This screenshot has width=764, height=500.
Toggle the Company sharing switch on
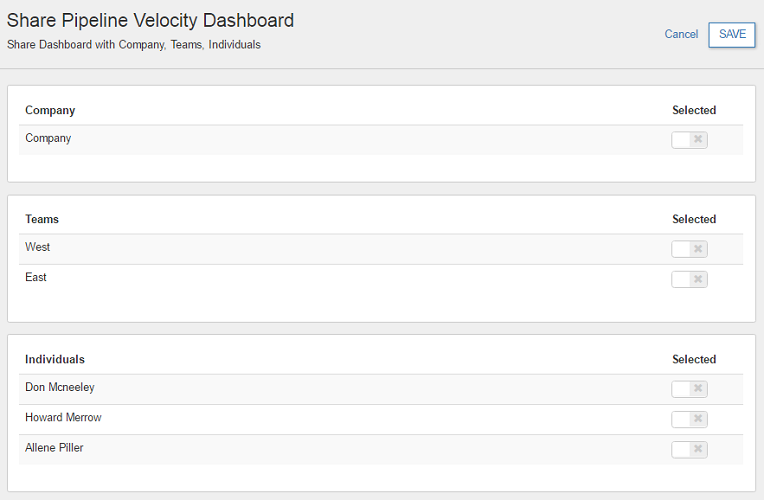click(689, 140)
